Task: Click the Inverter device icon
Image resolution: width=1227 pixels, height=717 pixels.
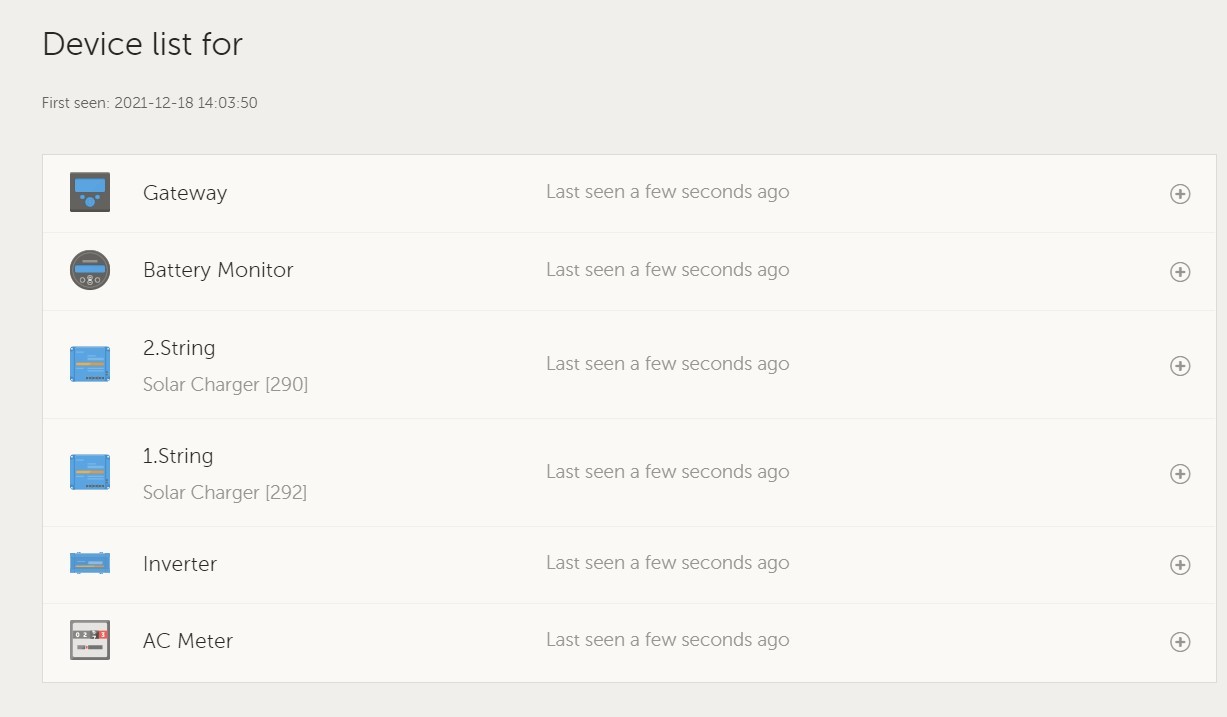Action: [90, 563]
